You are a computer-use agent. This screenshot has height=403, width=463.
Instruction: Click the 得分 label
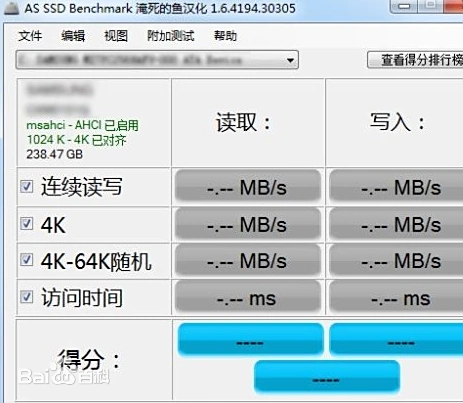point(89,360)
